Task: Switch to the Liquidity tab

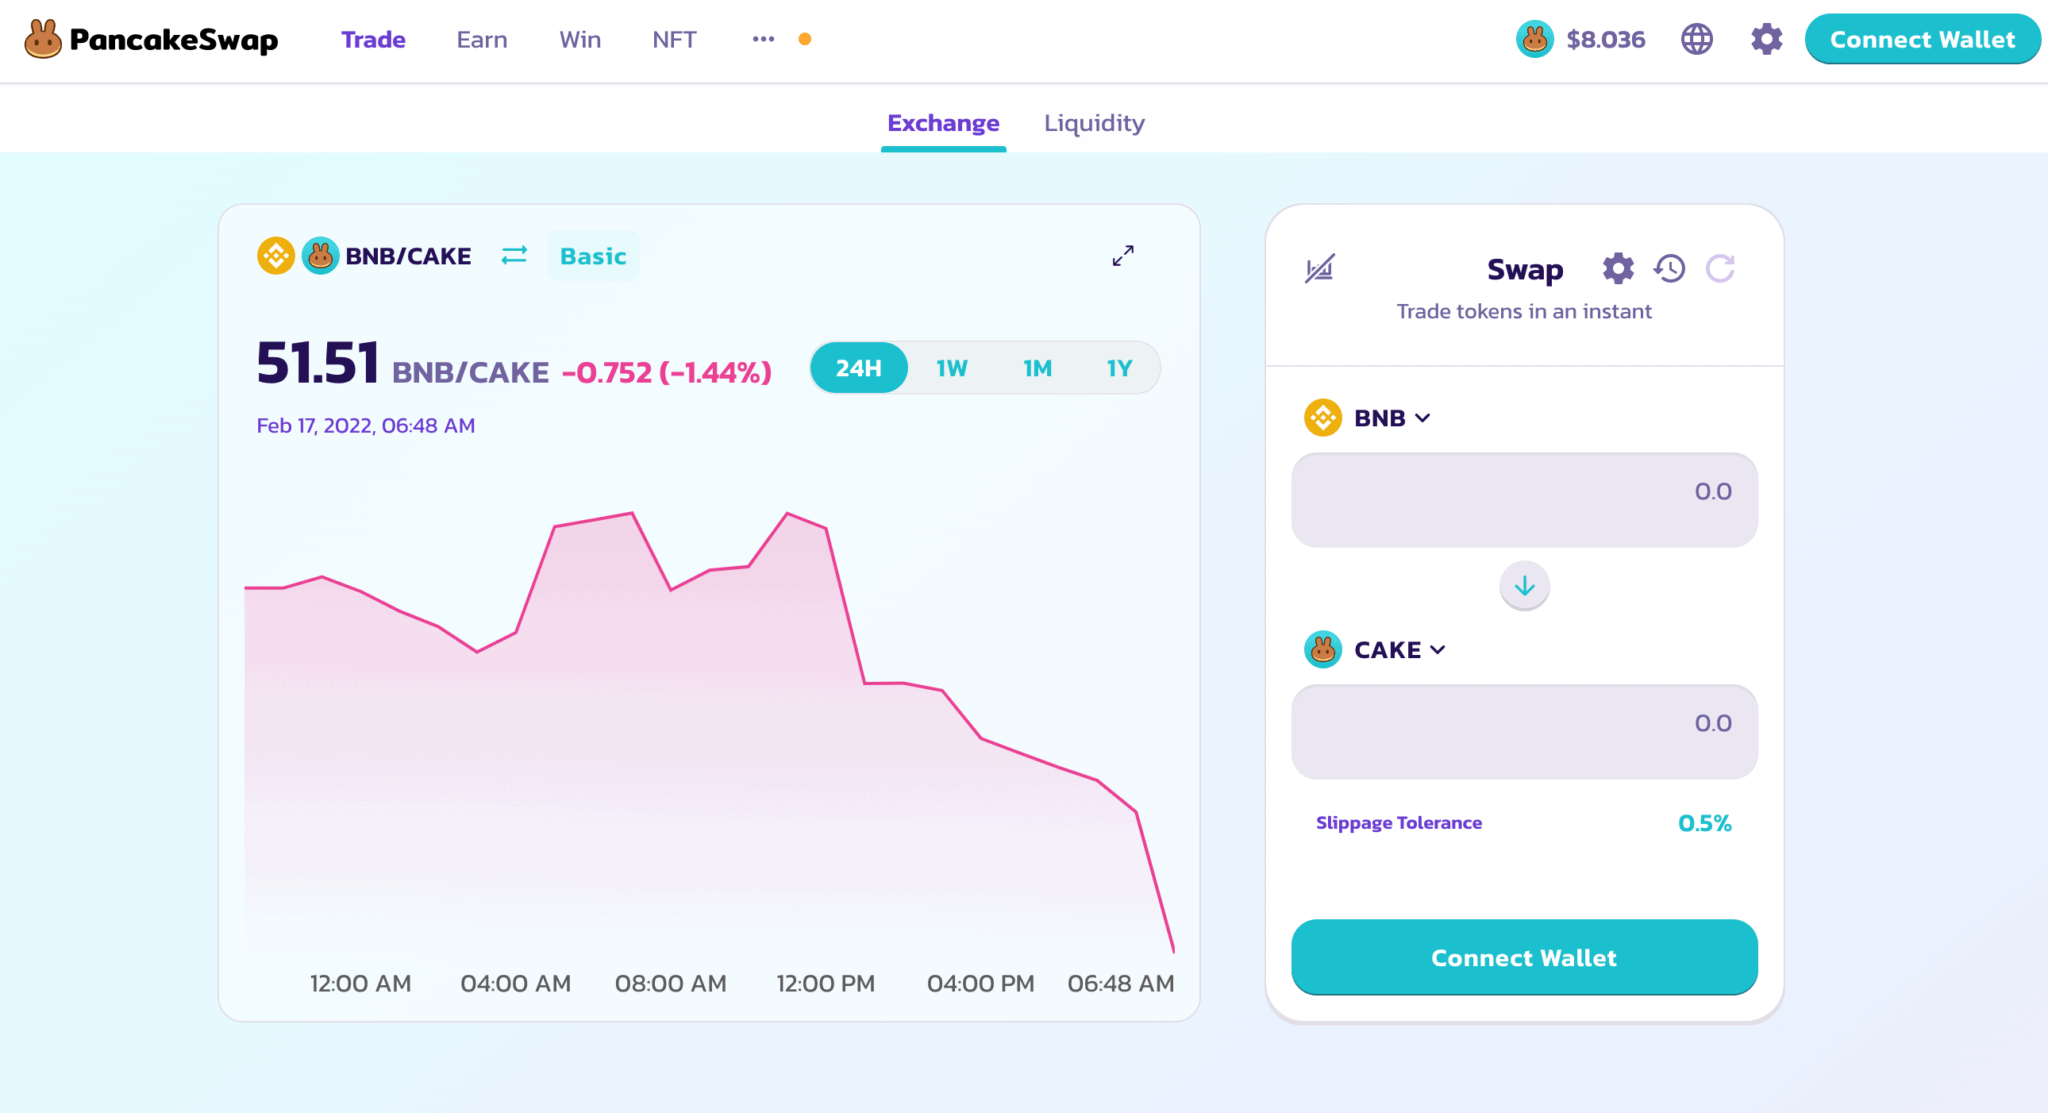Action: click(x=1094, y=123)
